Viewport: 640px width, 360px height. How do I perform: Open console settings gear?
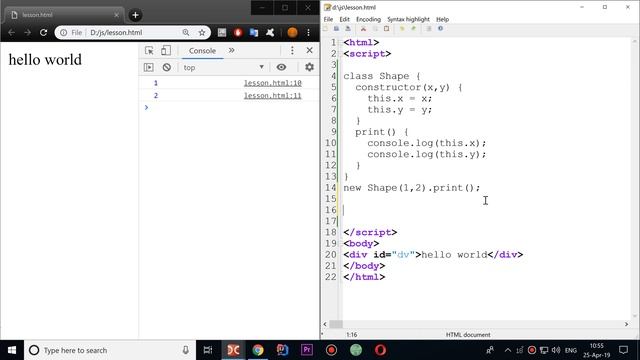(x=309, y=67)
